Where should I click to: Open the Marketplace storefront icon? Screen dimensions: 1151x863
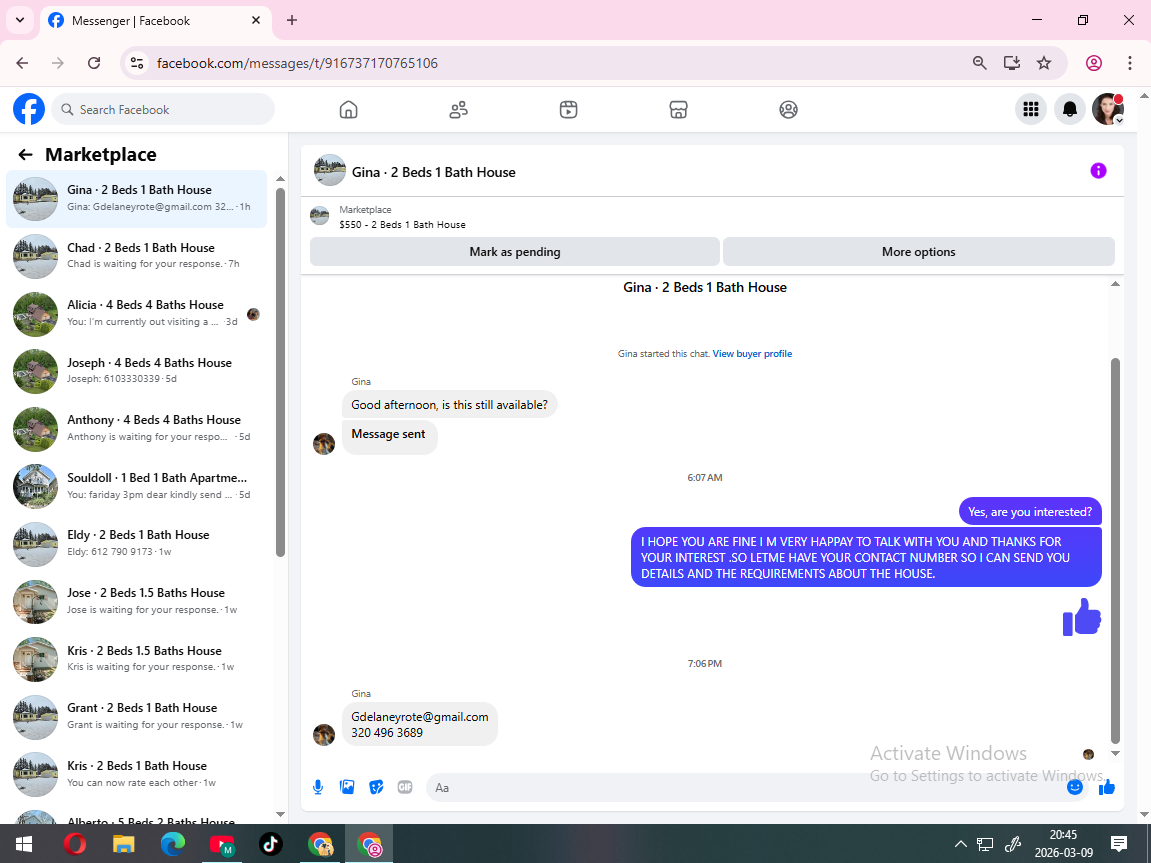pyautogui.click(x=678, y=109)
